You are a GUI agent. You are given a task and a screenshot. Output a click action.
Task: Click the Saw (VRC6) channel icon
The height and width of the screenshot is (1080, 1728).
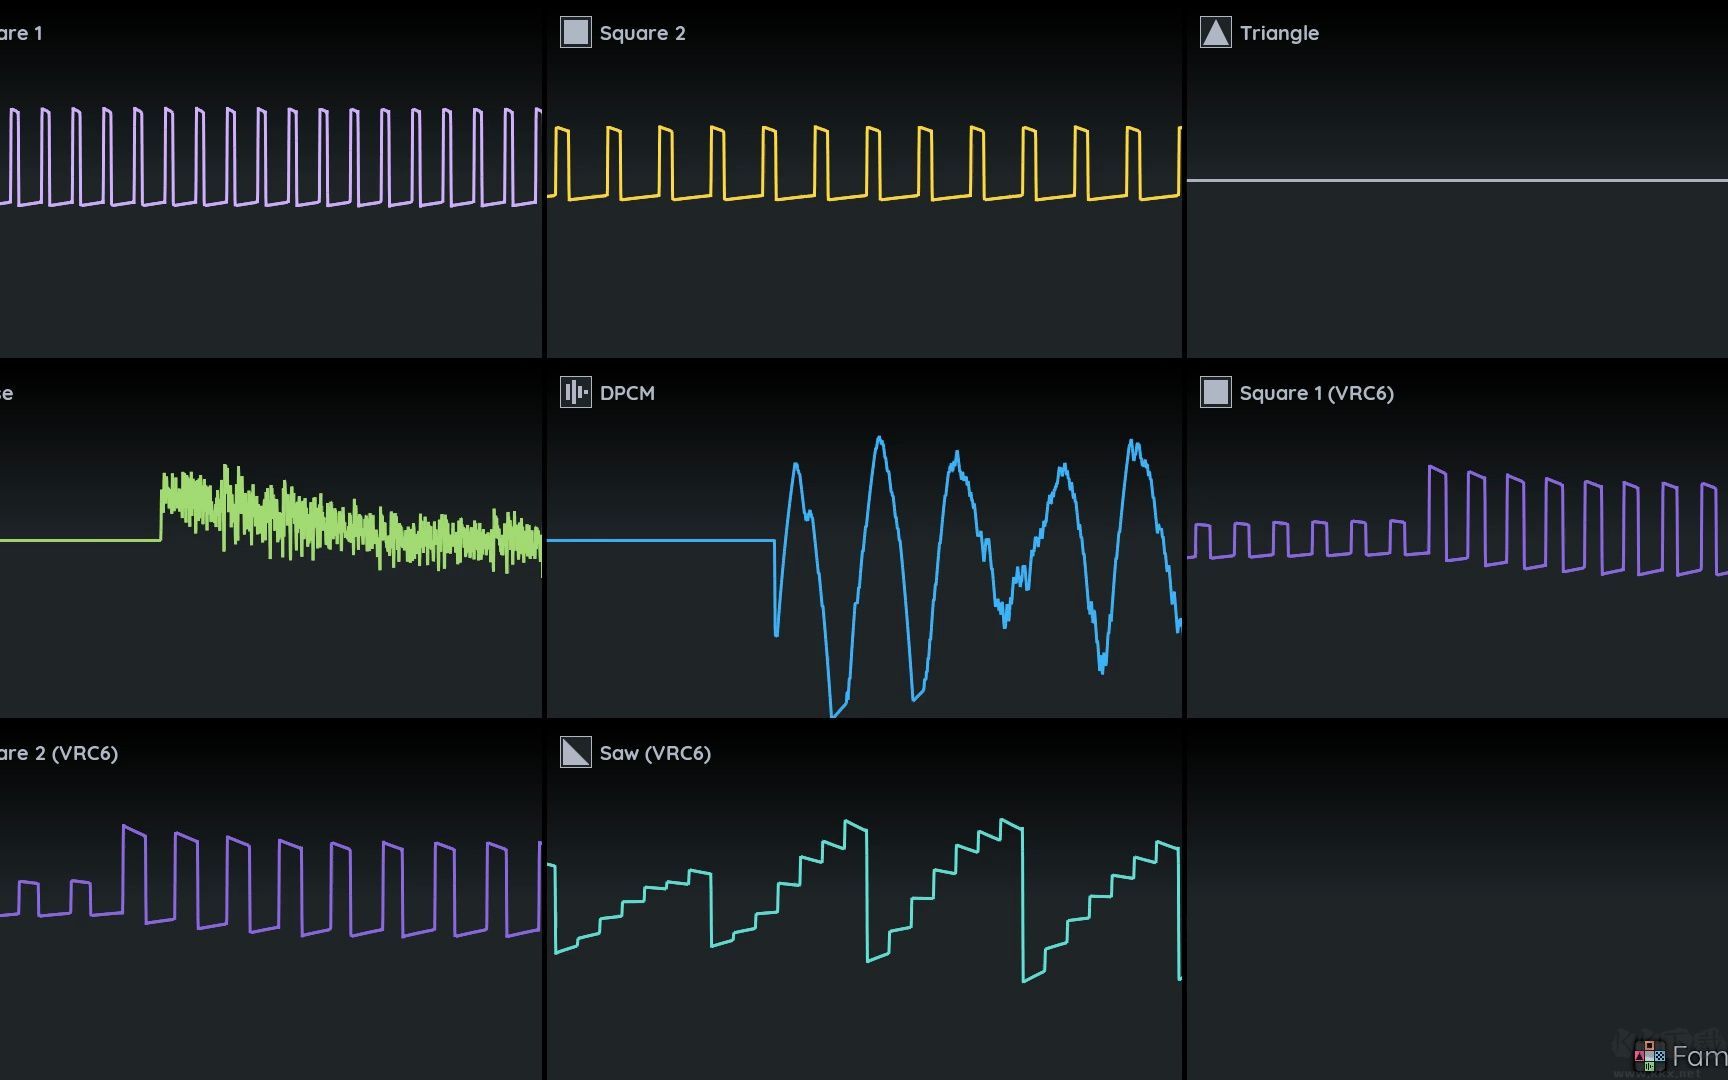(575, 753)
